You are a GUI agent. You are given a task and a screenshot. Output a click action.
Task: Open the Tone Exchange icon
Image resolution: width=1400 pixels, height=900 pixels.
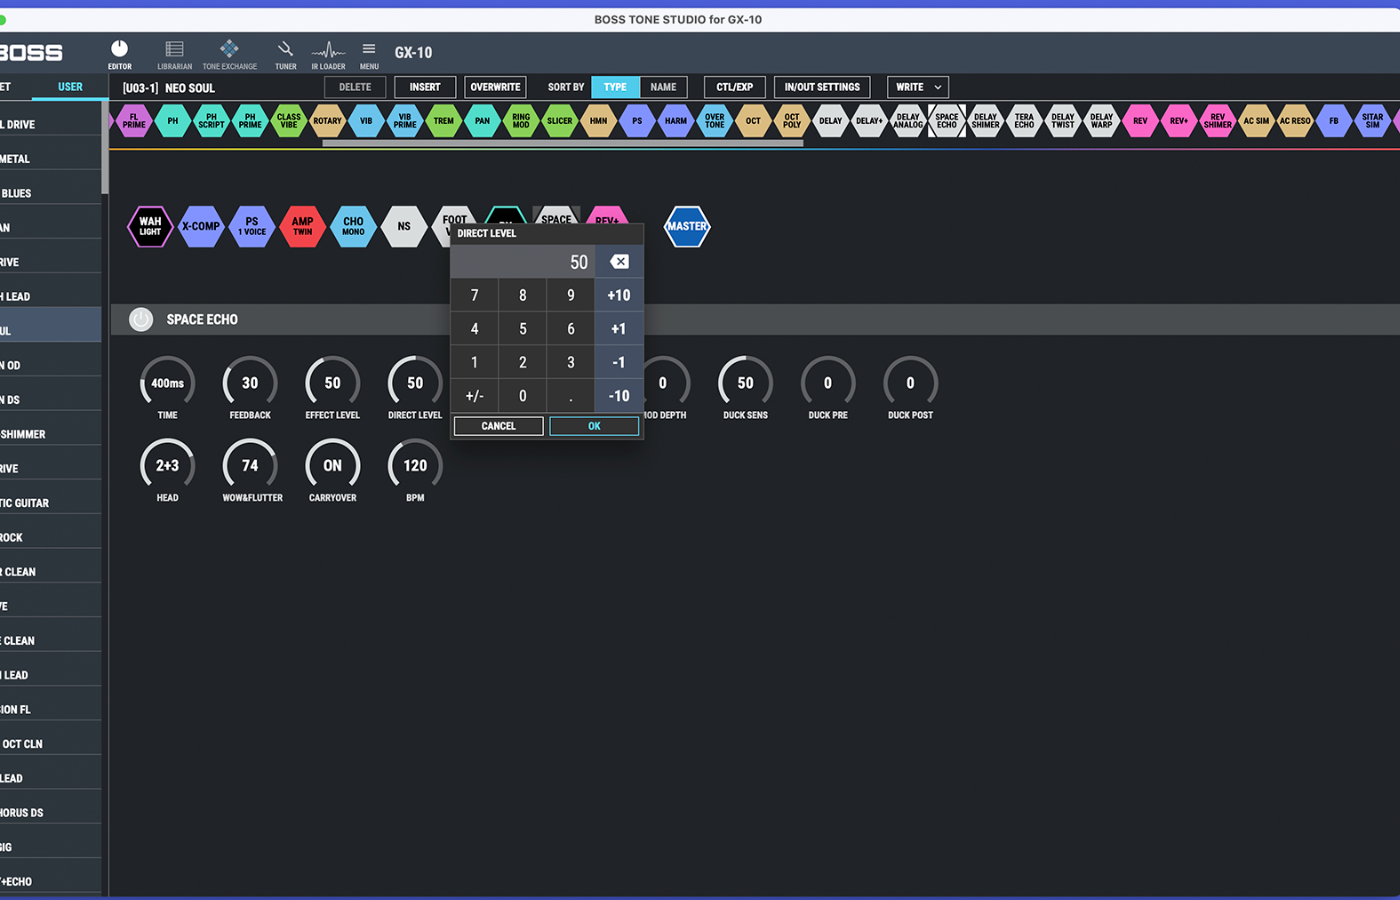coord(229,54)
